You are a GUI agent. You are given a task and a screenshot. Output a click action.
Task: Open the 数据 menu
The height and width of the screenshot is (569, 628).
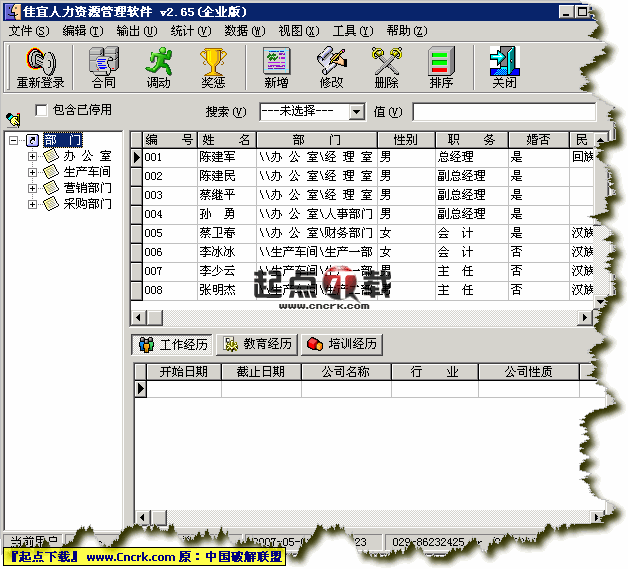coord(244,31)
